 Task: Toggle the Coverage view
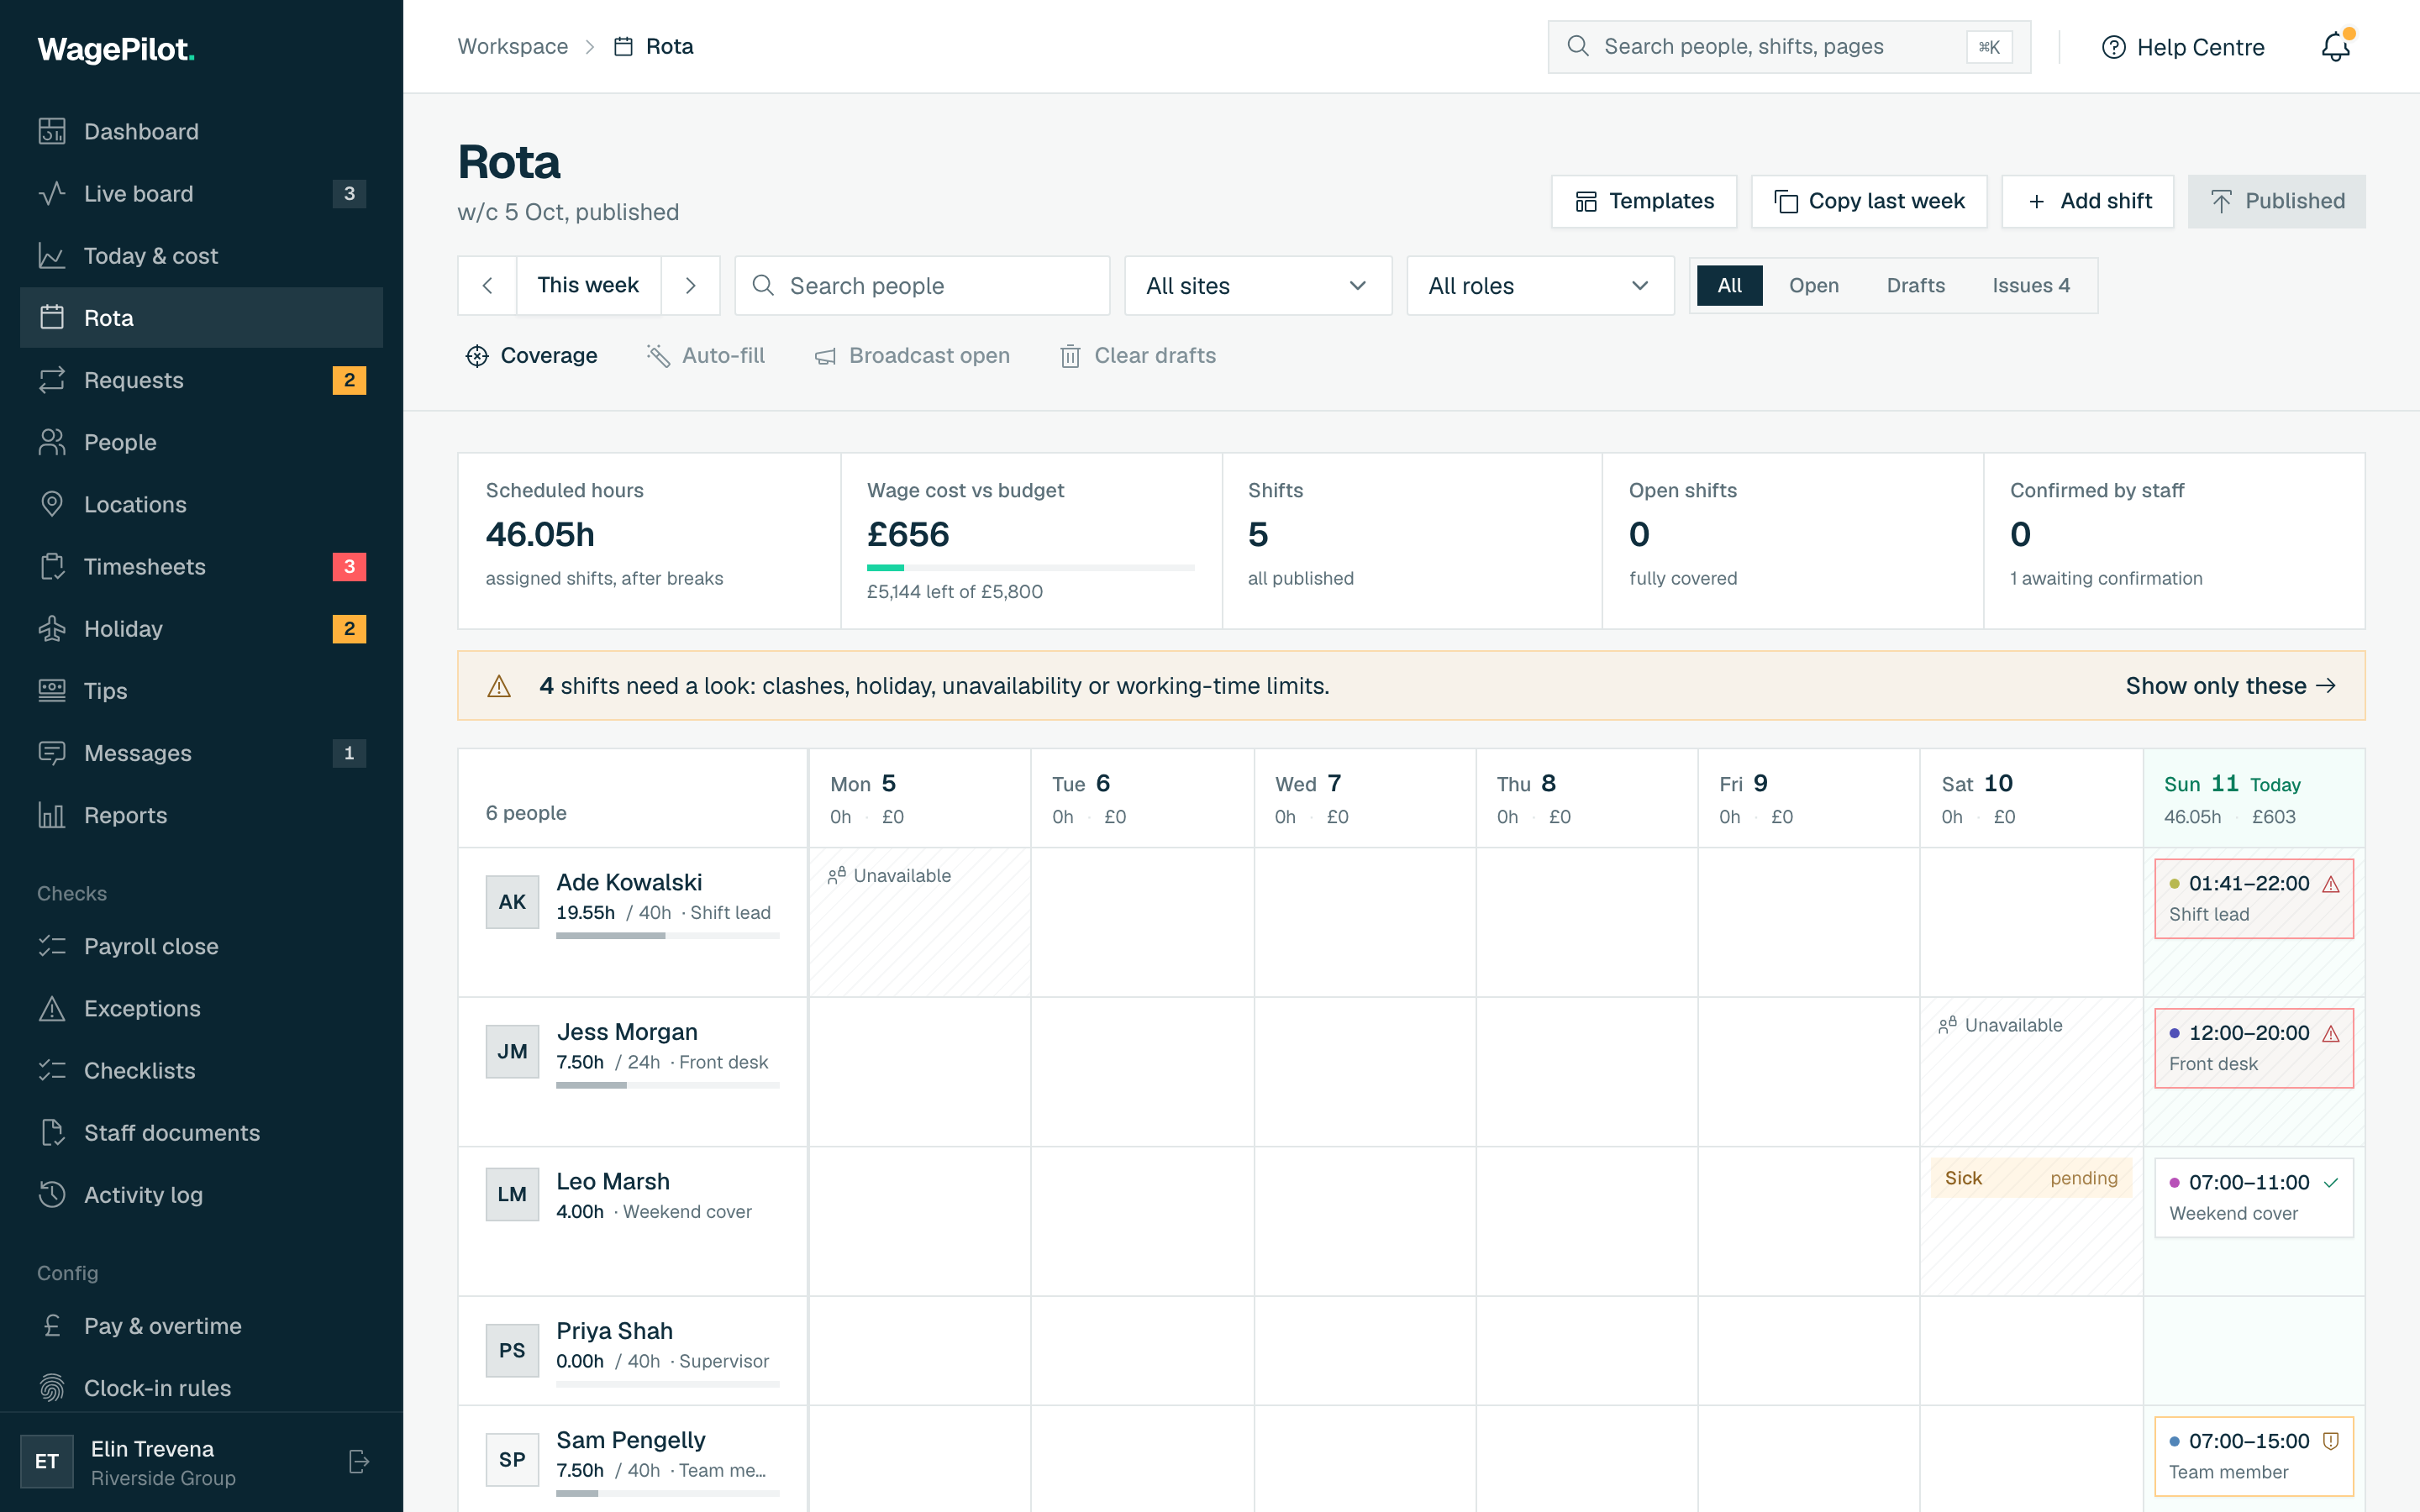coord(531,356)
